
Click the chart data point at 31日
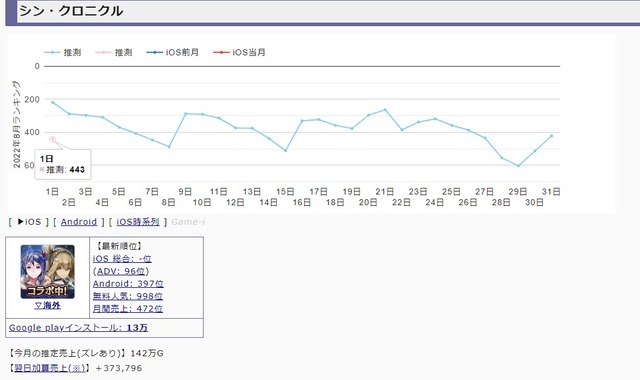551,136
